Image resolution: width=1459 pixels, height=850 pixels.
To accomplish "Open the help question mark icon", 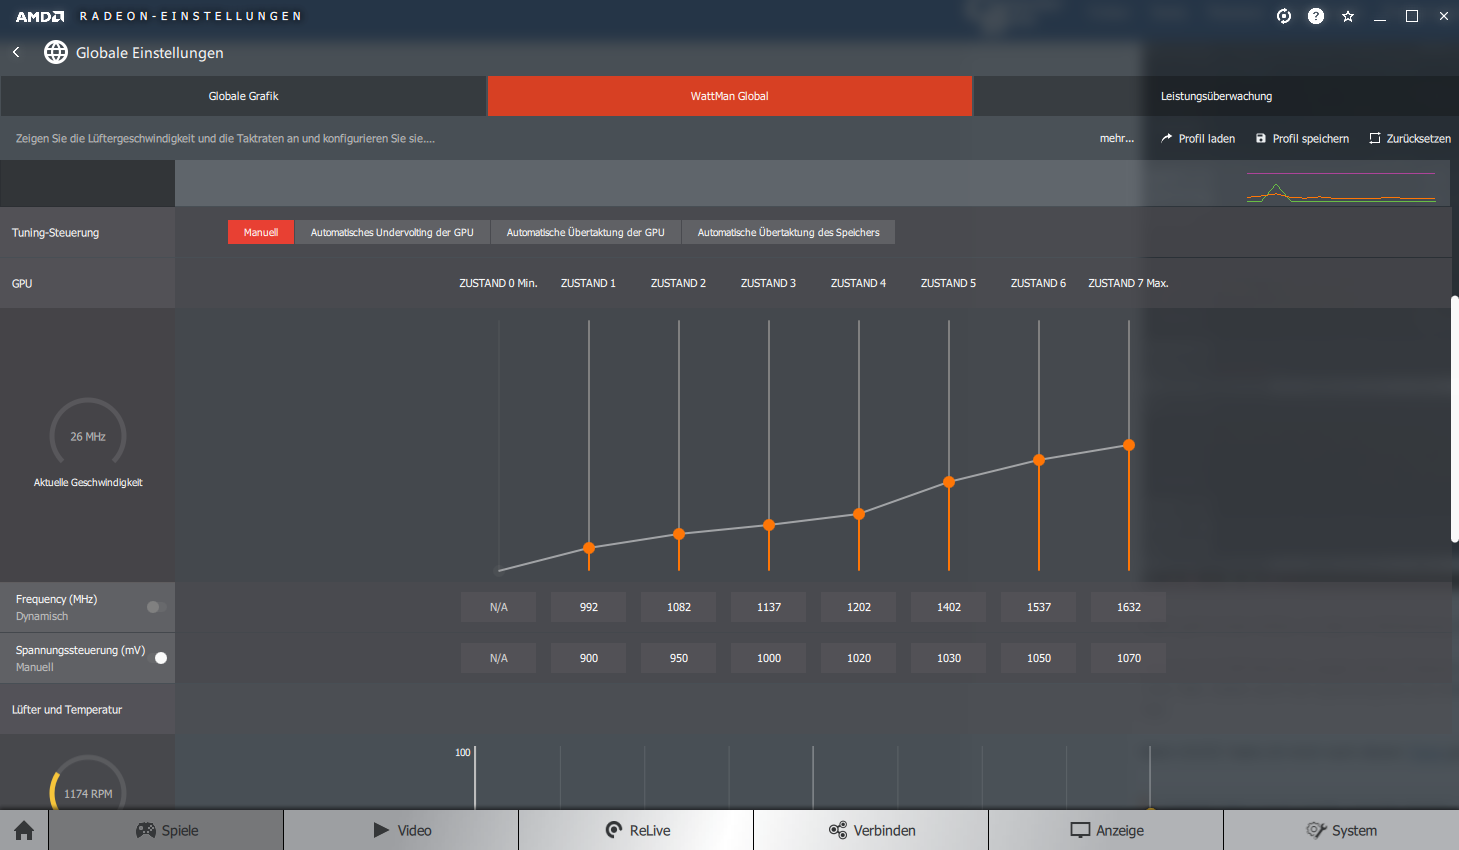I will click(x=1316, y=16).
